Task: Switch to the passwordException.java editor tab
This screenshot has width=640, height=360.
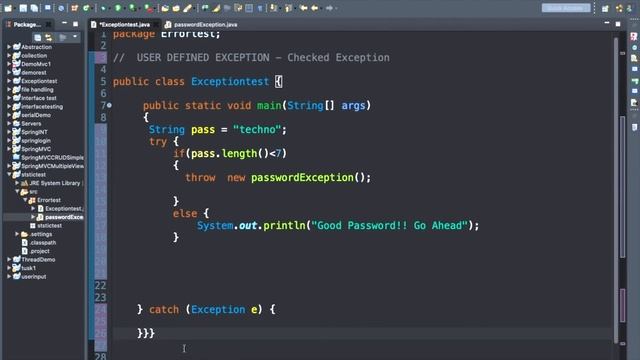Action: click(x=202, y=24)
